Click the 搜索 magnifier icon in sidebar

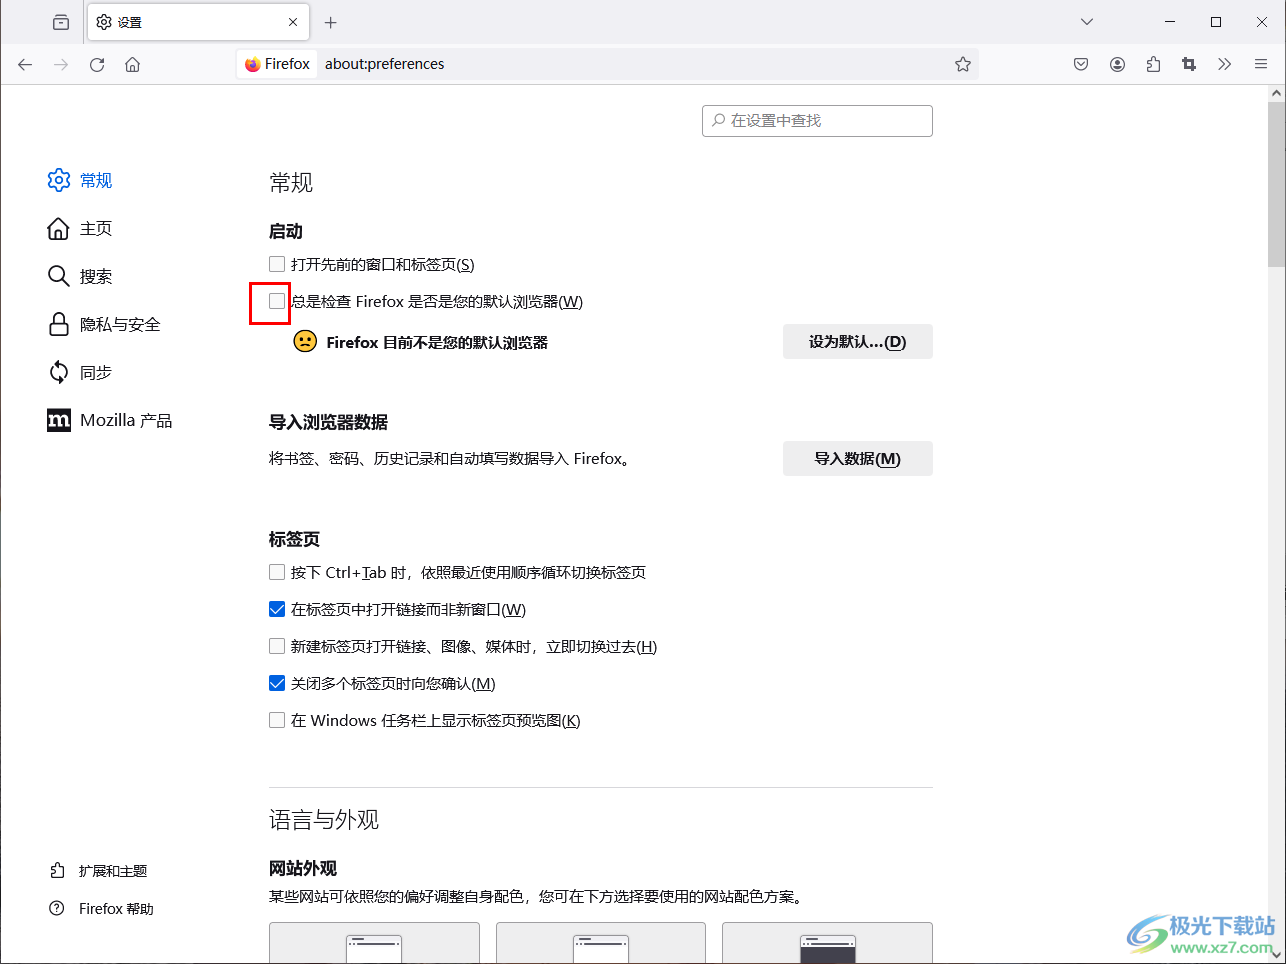pyautogui.click(x=59, y=276)
